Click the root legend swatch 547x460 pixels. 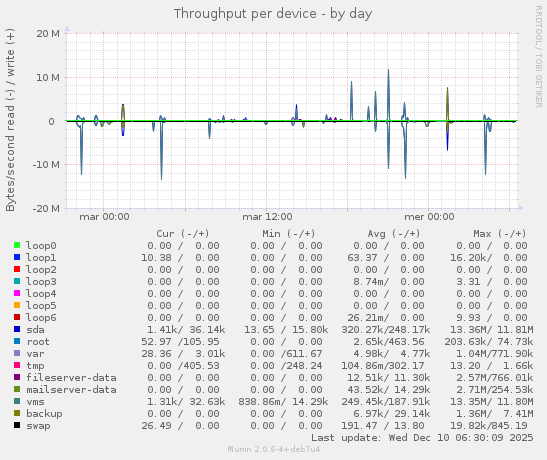tap(17, 341)
